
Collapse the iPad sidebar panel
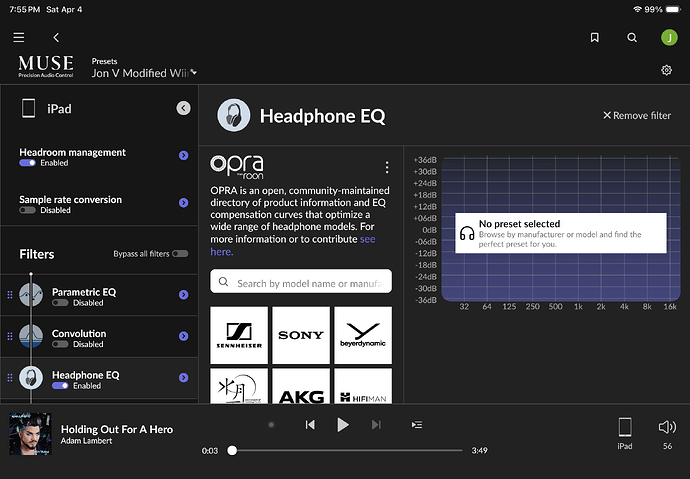184,108
